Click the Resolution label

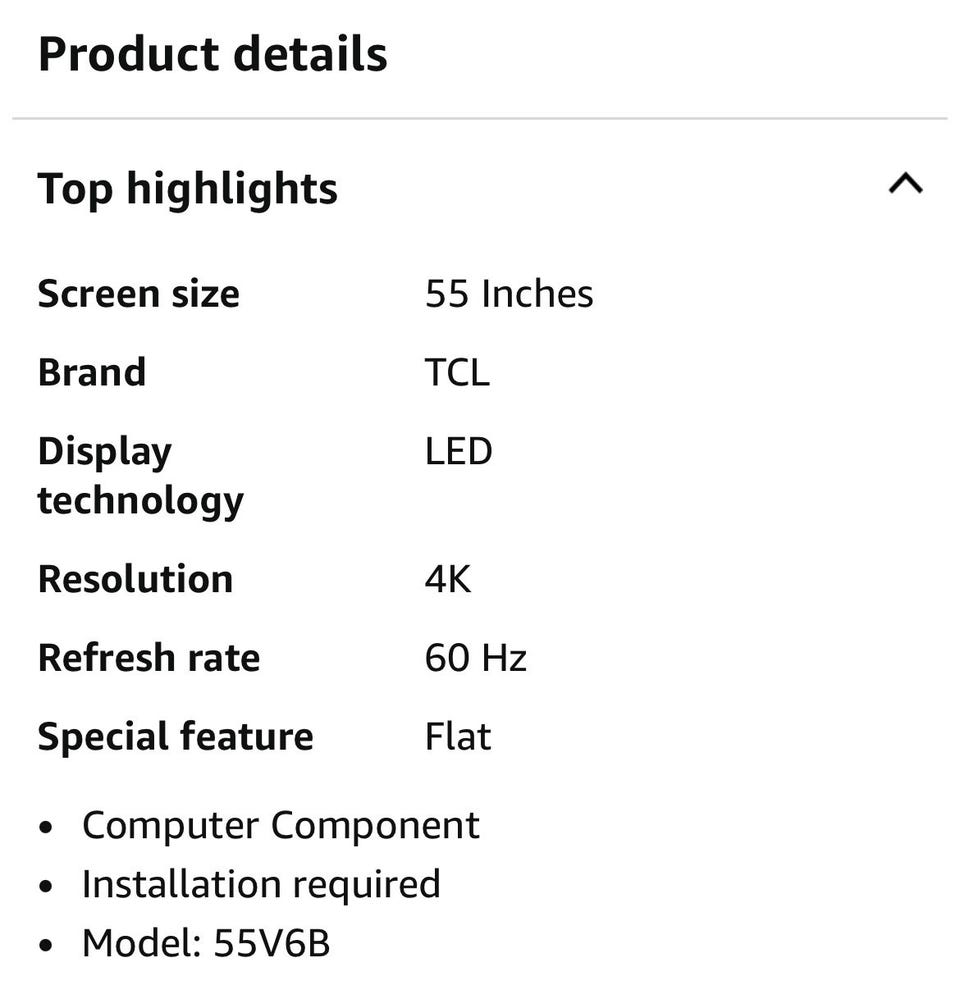135,579
